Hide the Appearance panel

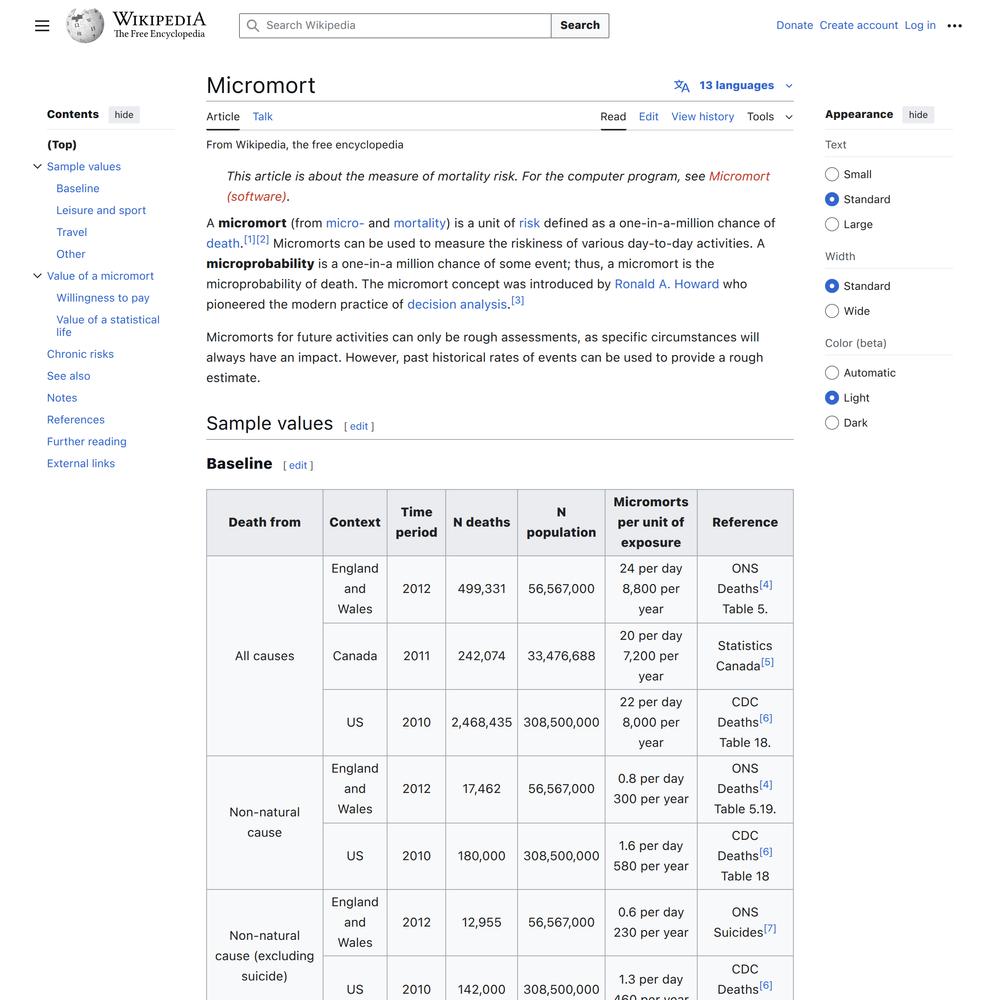point(918,115)
